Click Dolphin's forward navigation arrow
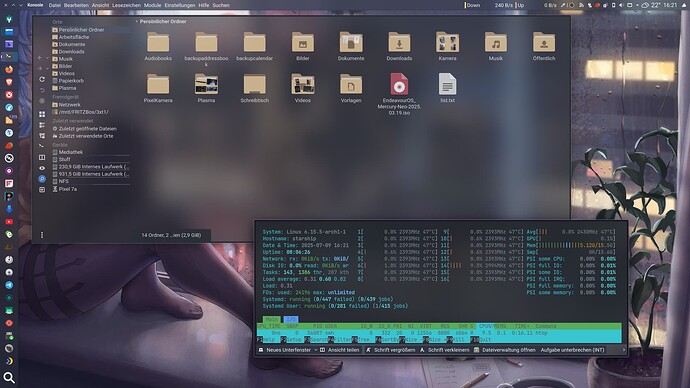 click(x=40, y=69)
